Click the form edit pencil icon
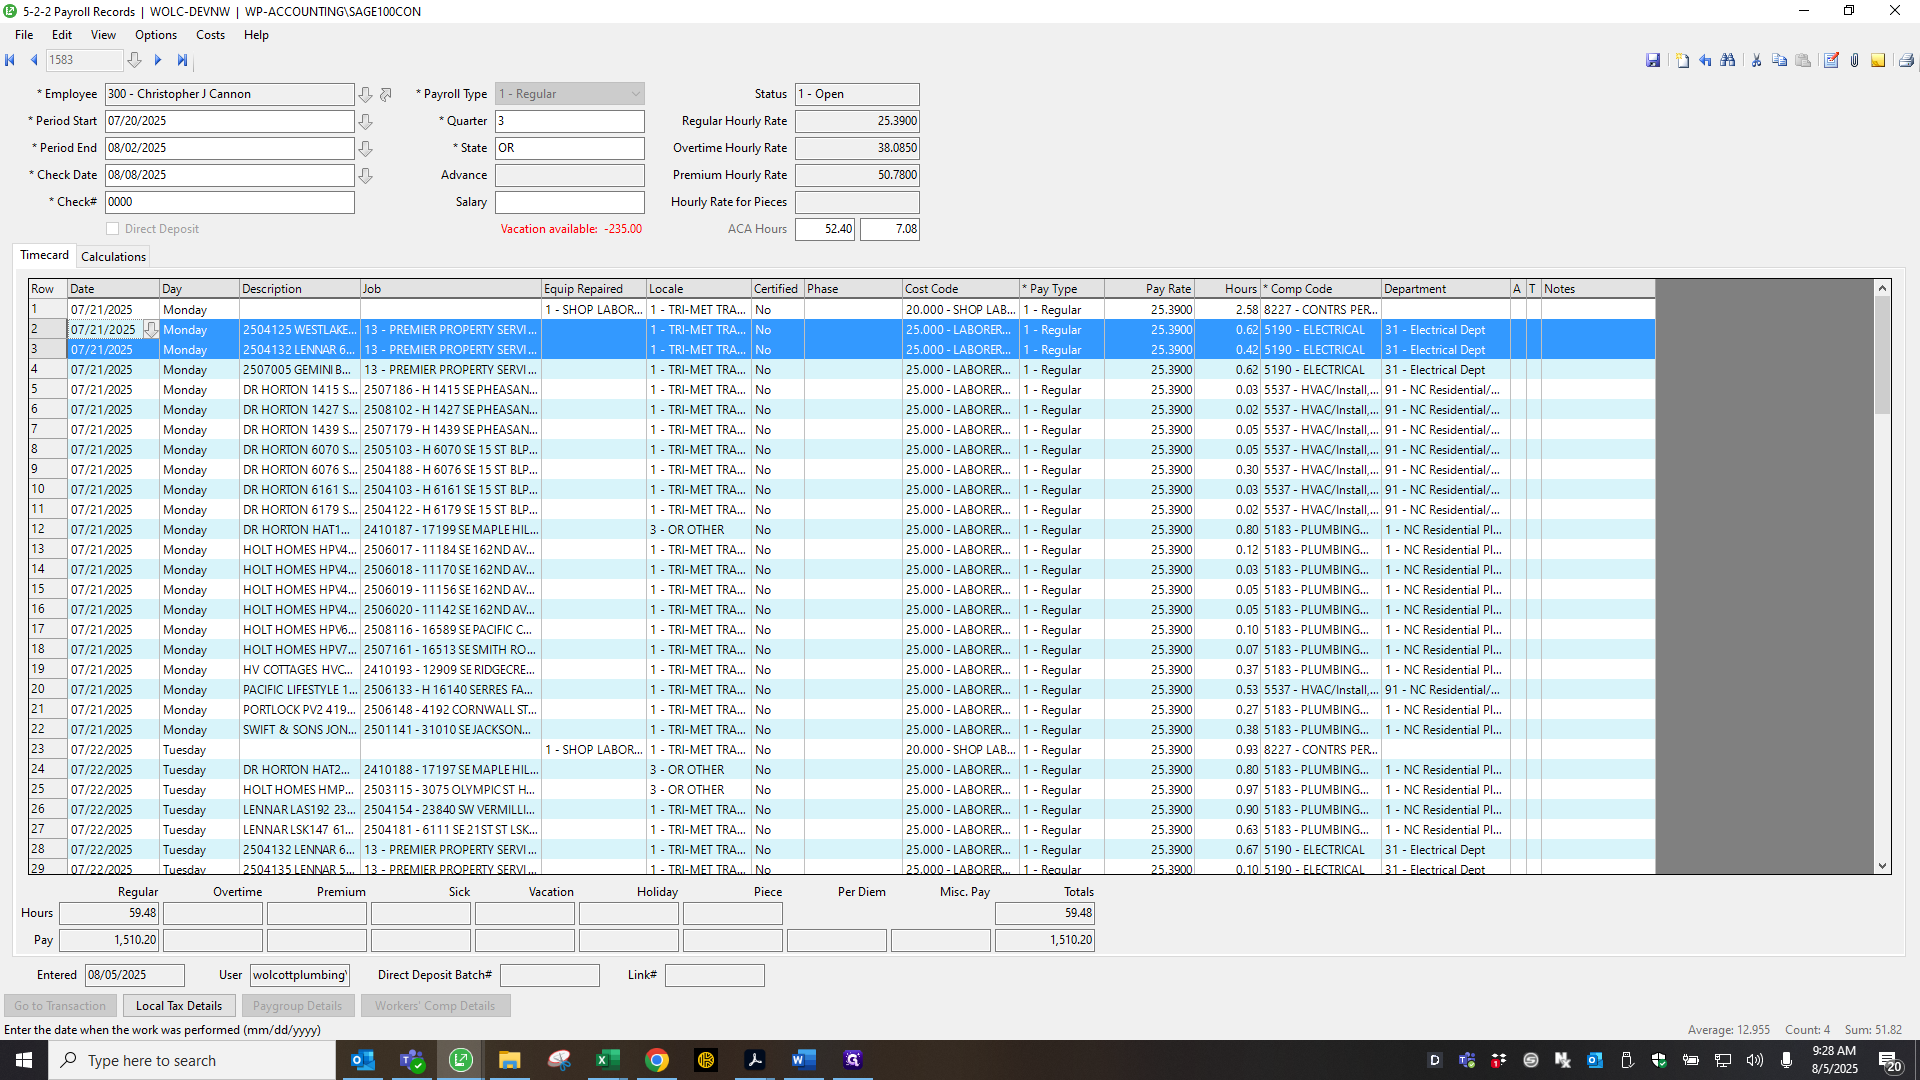Image resolution: width=1920 pixels, height=1080 pixels. point(1831,61)
